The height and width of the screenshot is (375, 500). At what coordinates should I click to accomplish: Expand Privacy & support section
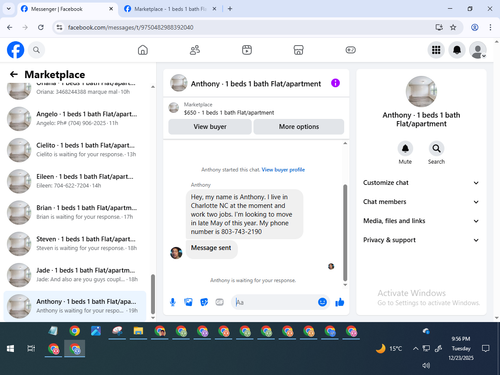coord(421,240)
